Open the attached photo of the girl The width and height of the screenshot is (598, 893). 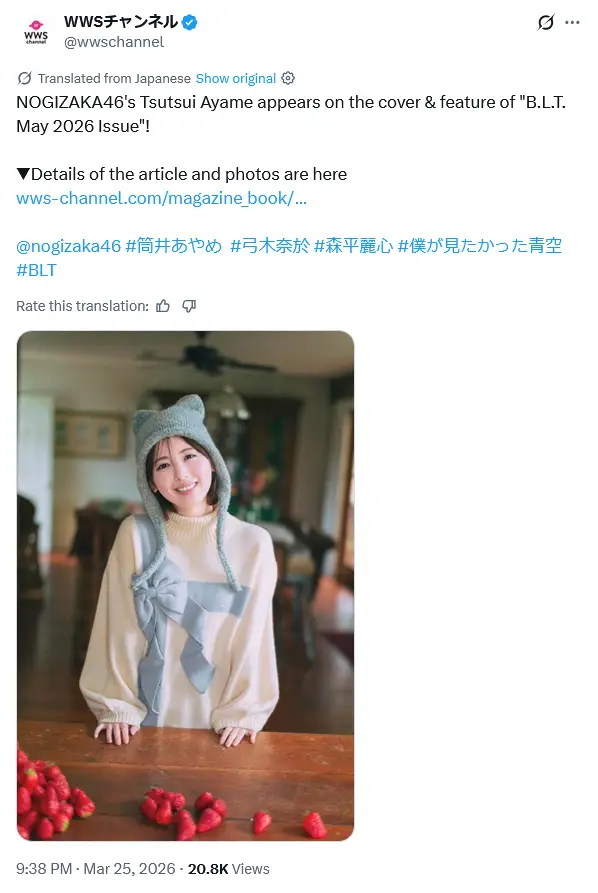[185, 585]
